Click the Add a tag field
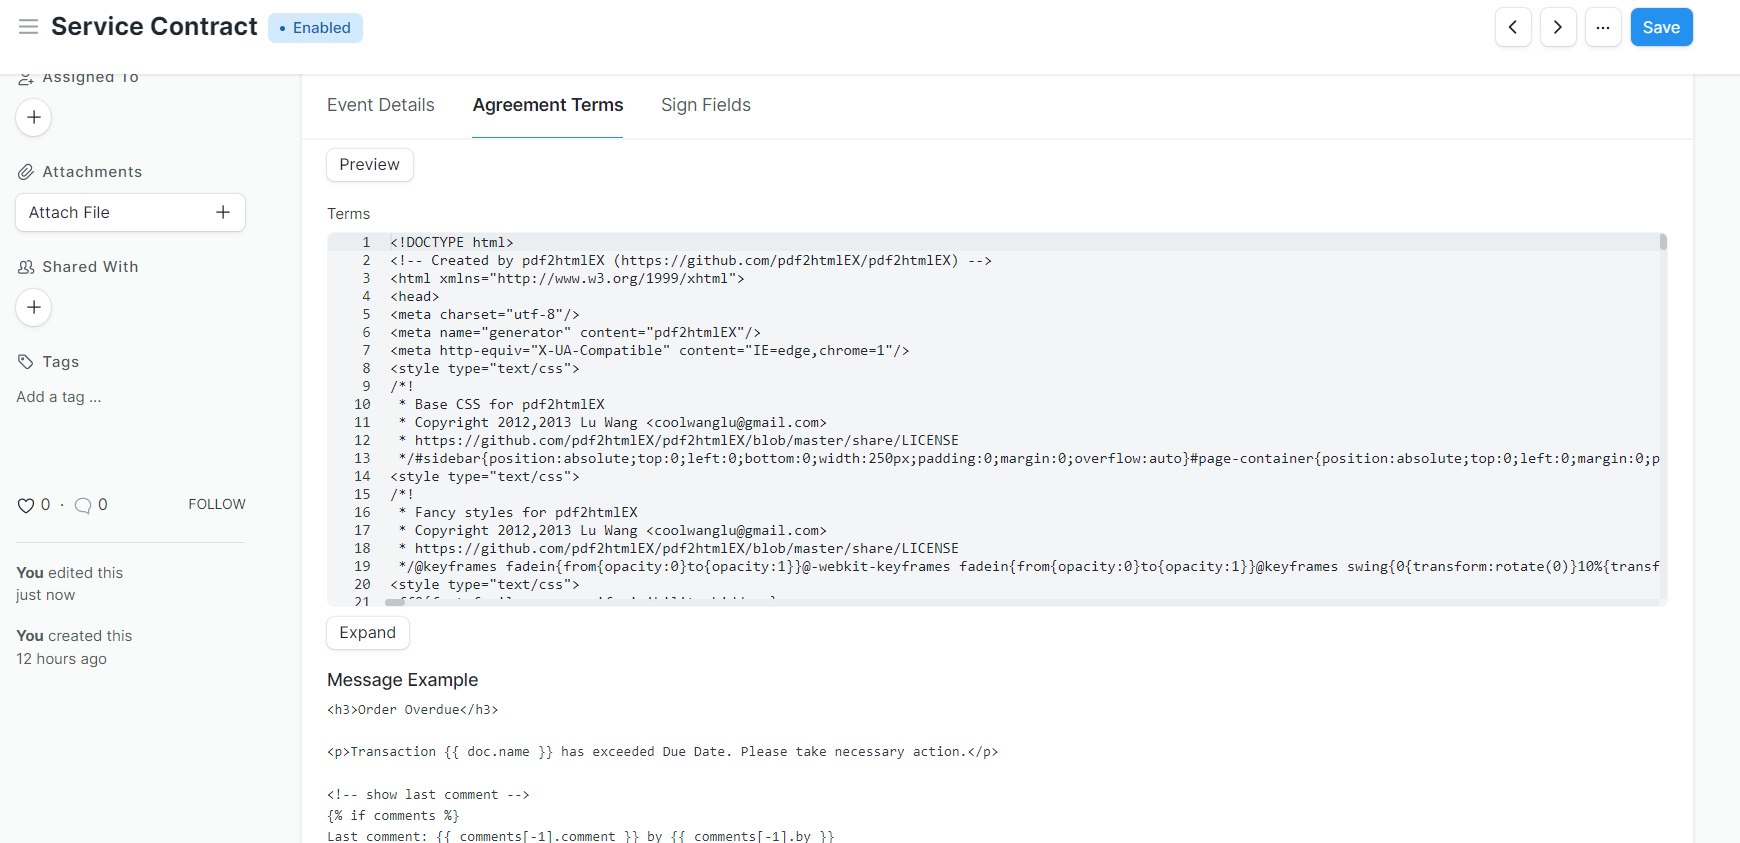The image size is (1740, 843). (x=59, y=397)
